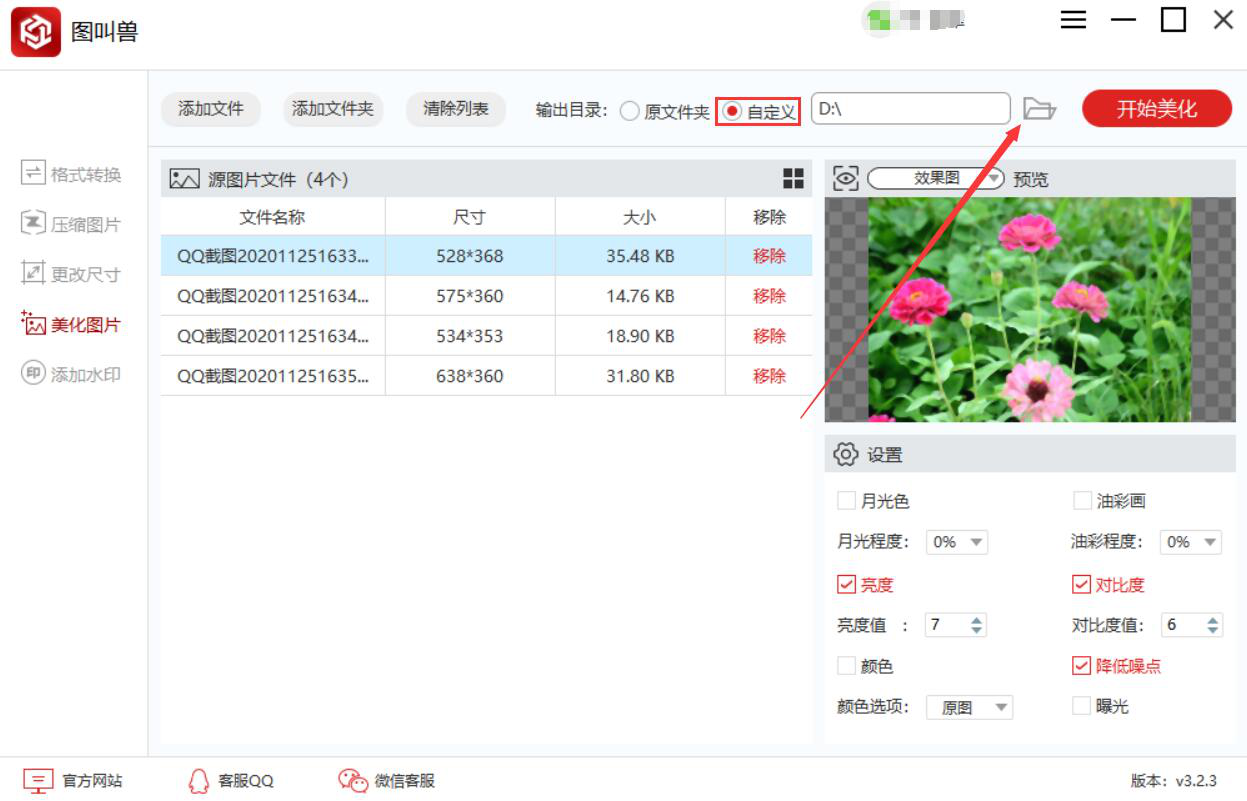Image resolution: width=1247 pixels, height=801 pixels.
Task: Remove the 534*353 file row
Action: 769,336
